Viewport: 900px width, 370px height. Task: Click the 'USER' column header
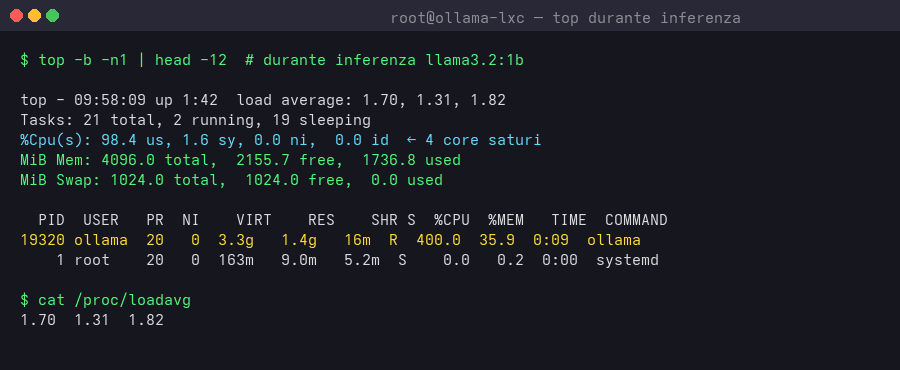[101, 220]
